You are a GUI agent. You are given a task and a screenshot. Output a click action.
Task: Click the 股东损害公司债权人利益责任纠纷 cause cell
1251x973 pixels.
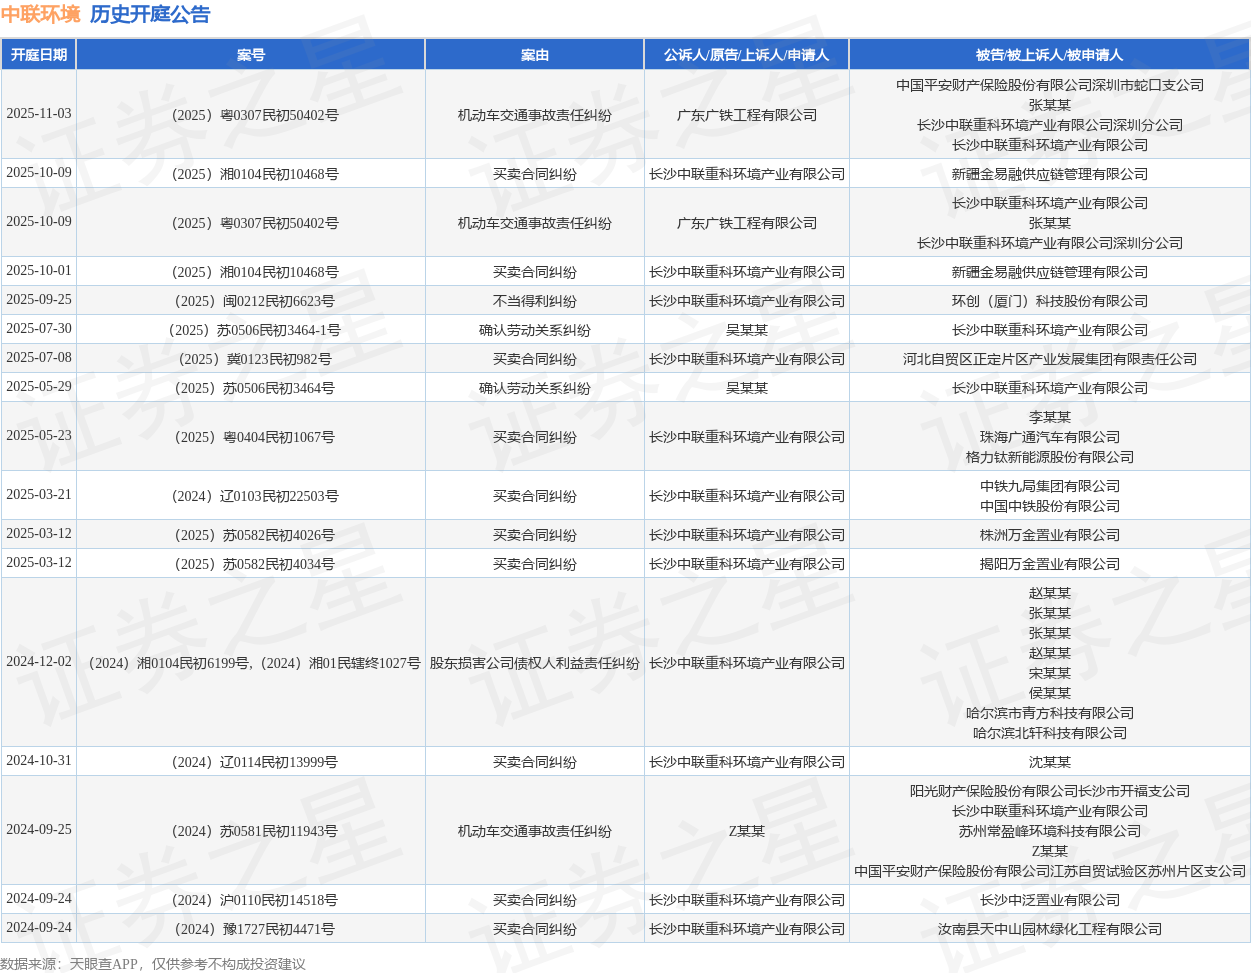tap(535, 663)
